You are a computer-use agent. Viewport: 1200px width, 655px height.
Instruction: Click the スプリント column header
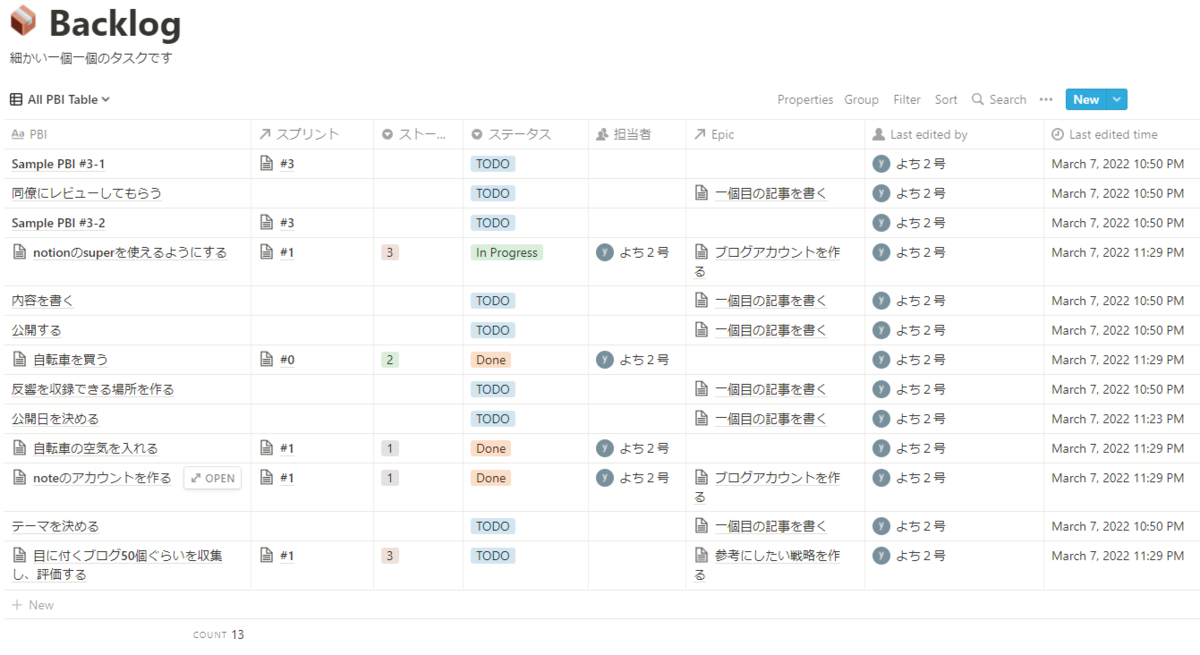click(x=312, y=134)
